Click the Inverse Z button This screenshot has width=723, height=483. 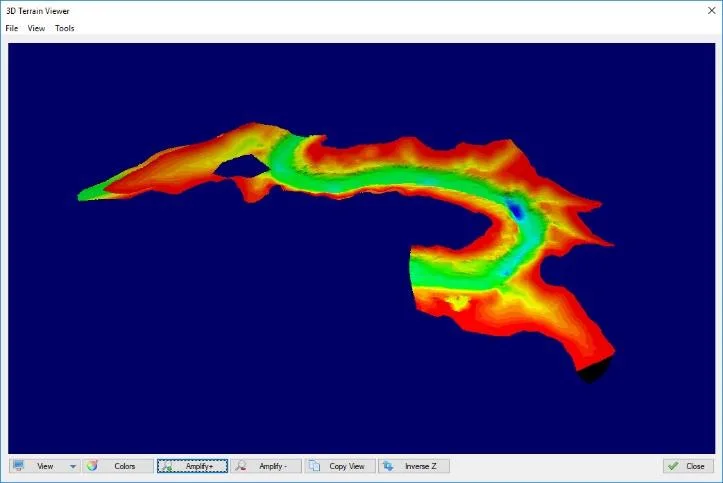(x=414, y=466)
